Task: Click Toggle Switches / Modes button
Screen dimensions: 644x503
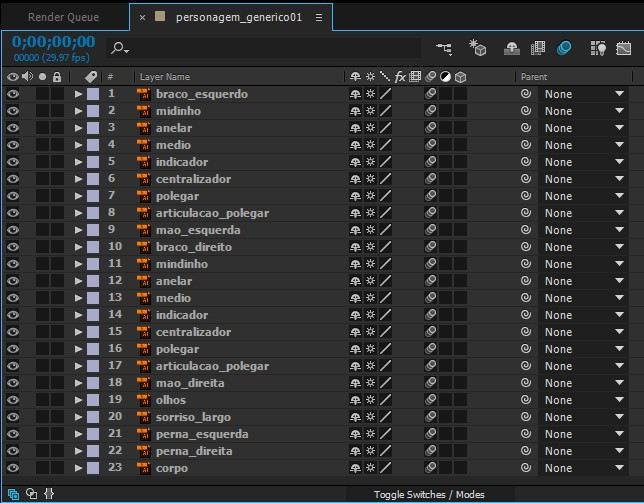Action: point(429,494)
